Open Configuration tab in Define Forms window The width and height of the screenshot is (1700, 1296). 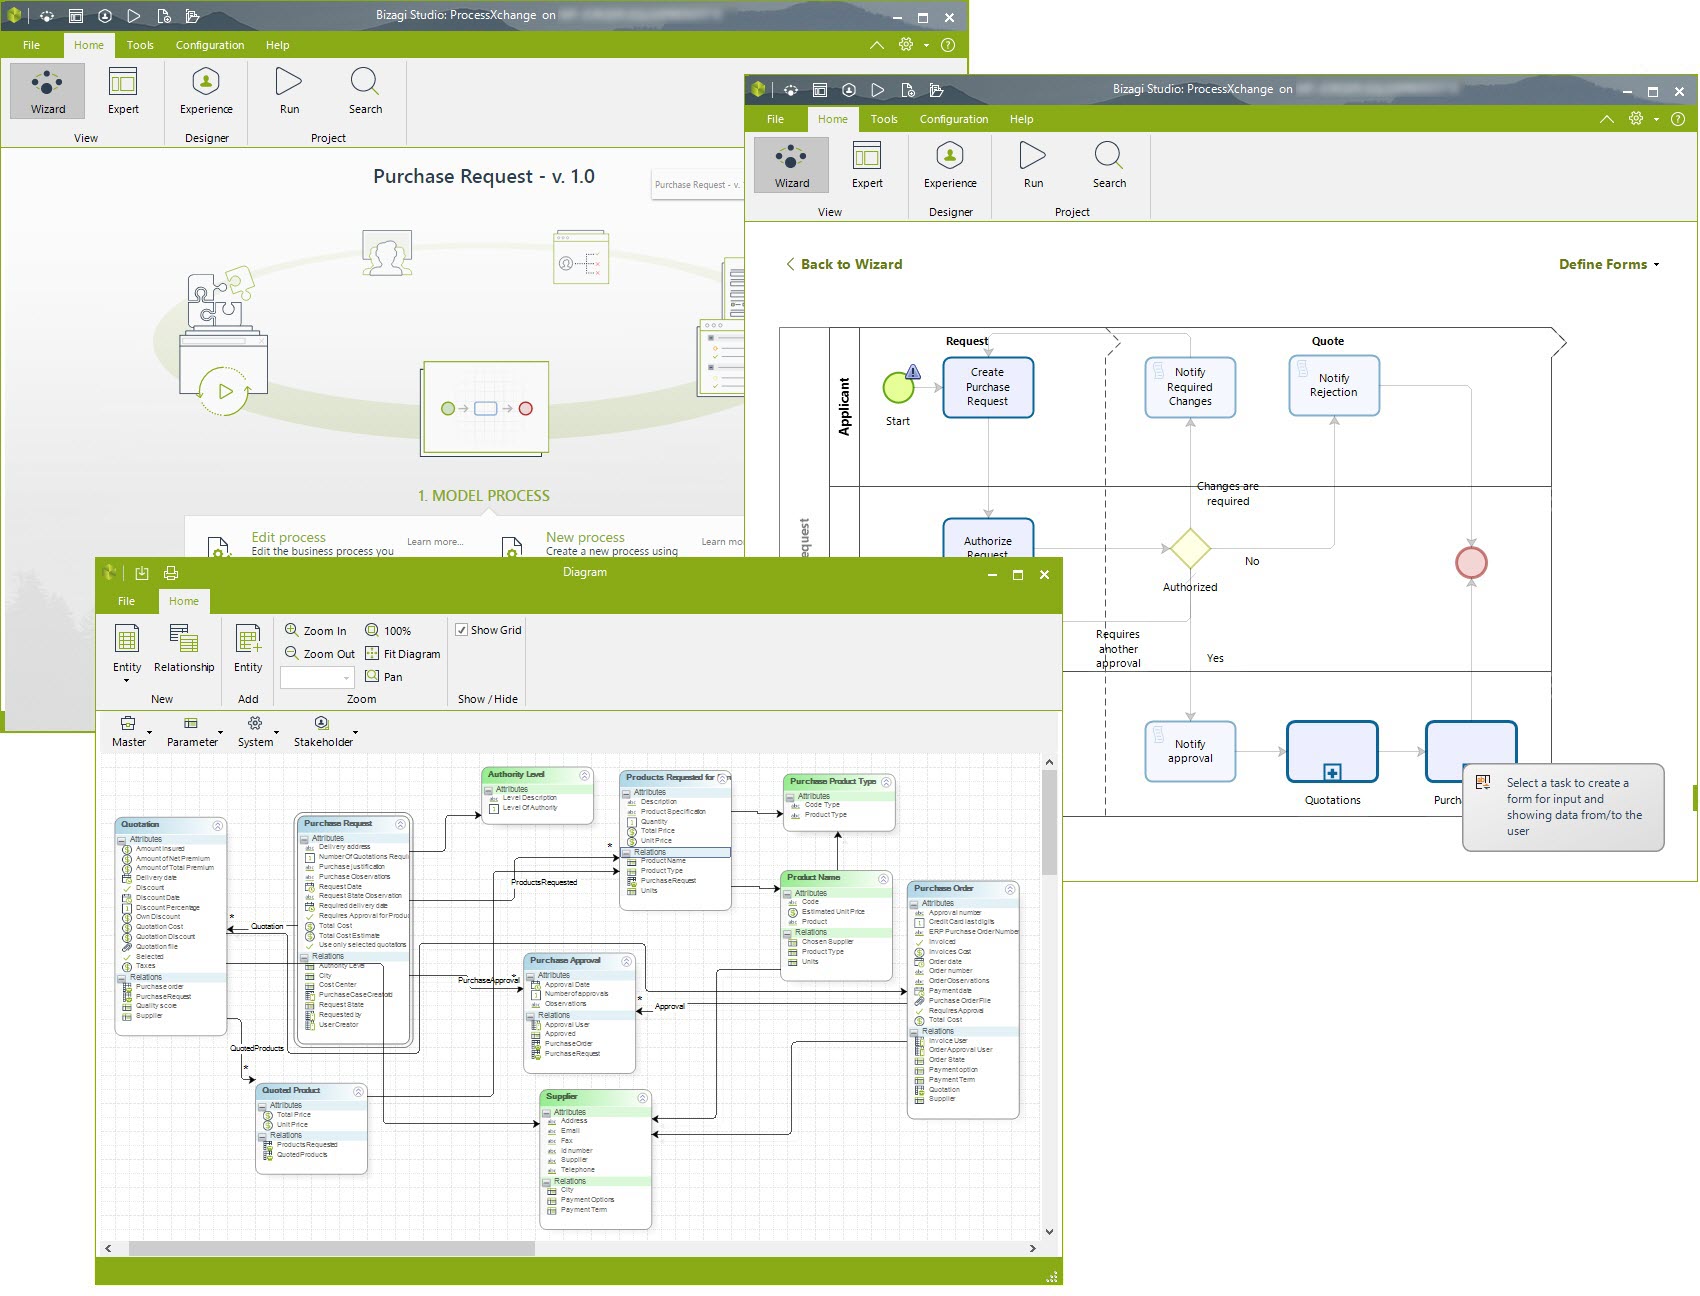coord(953,119)
